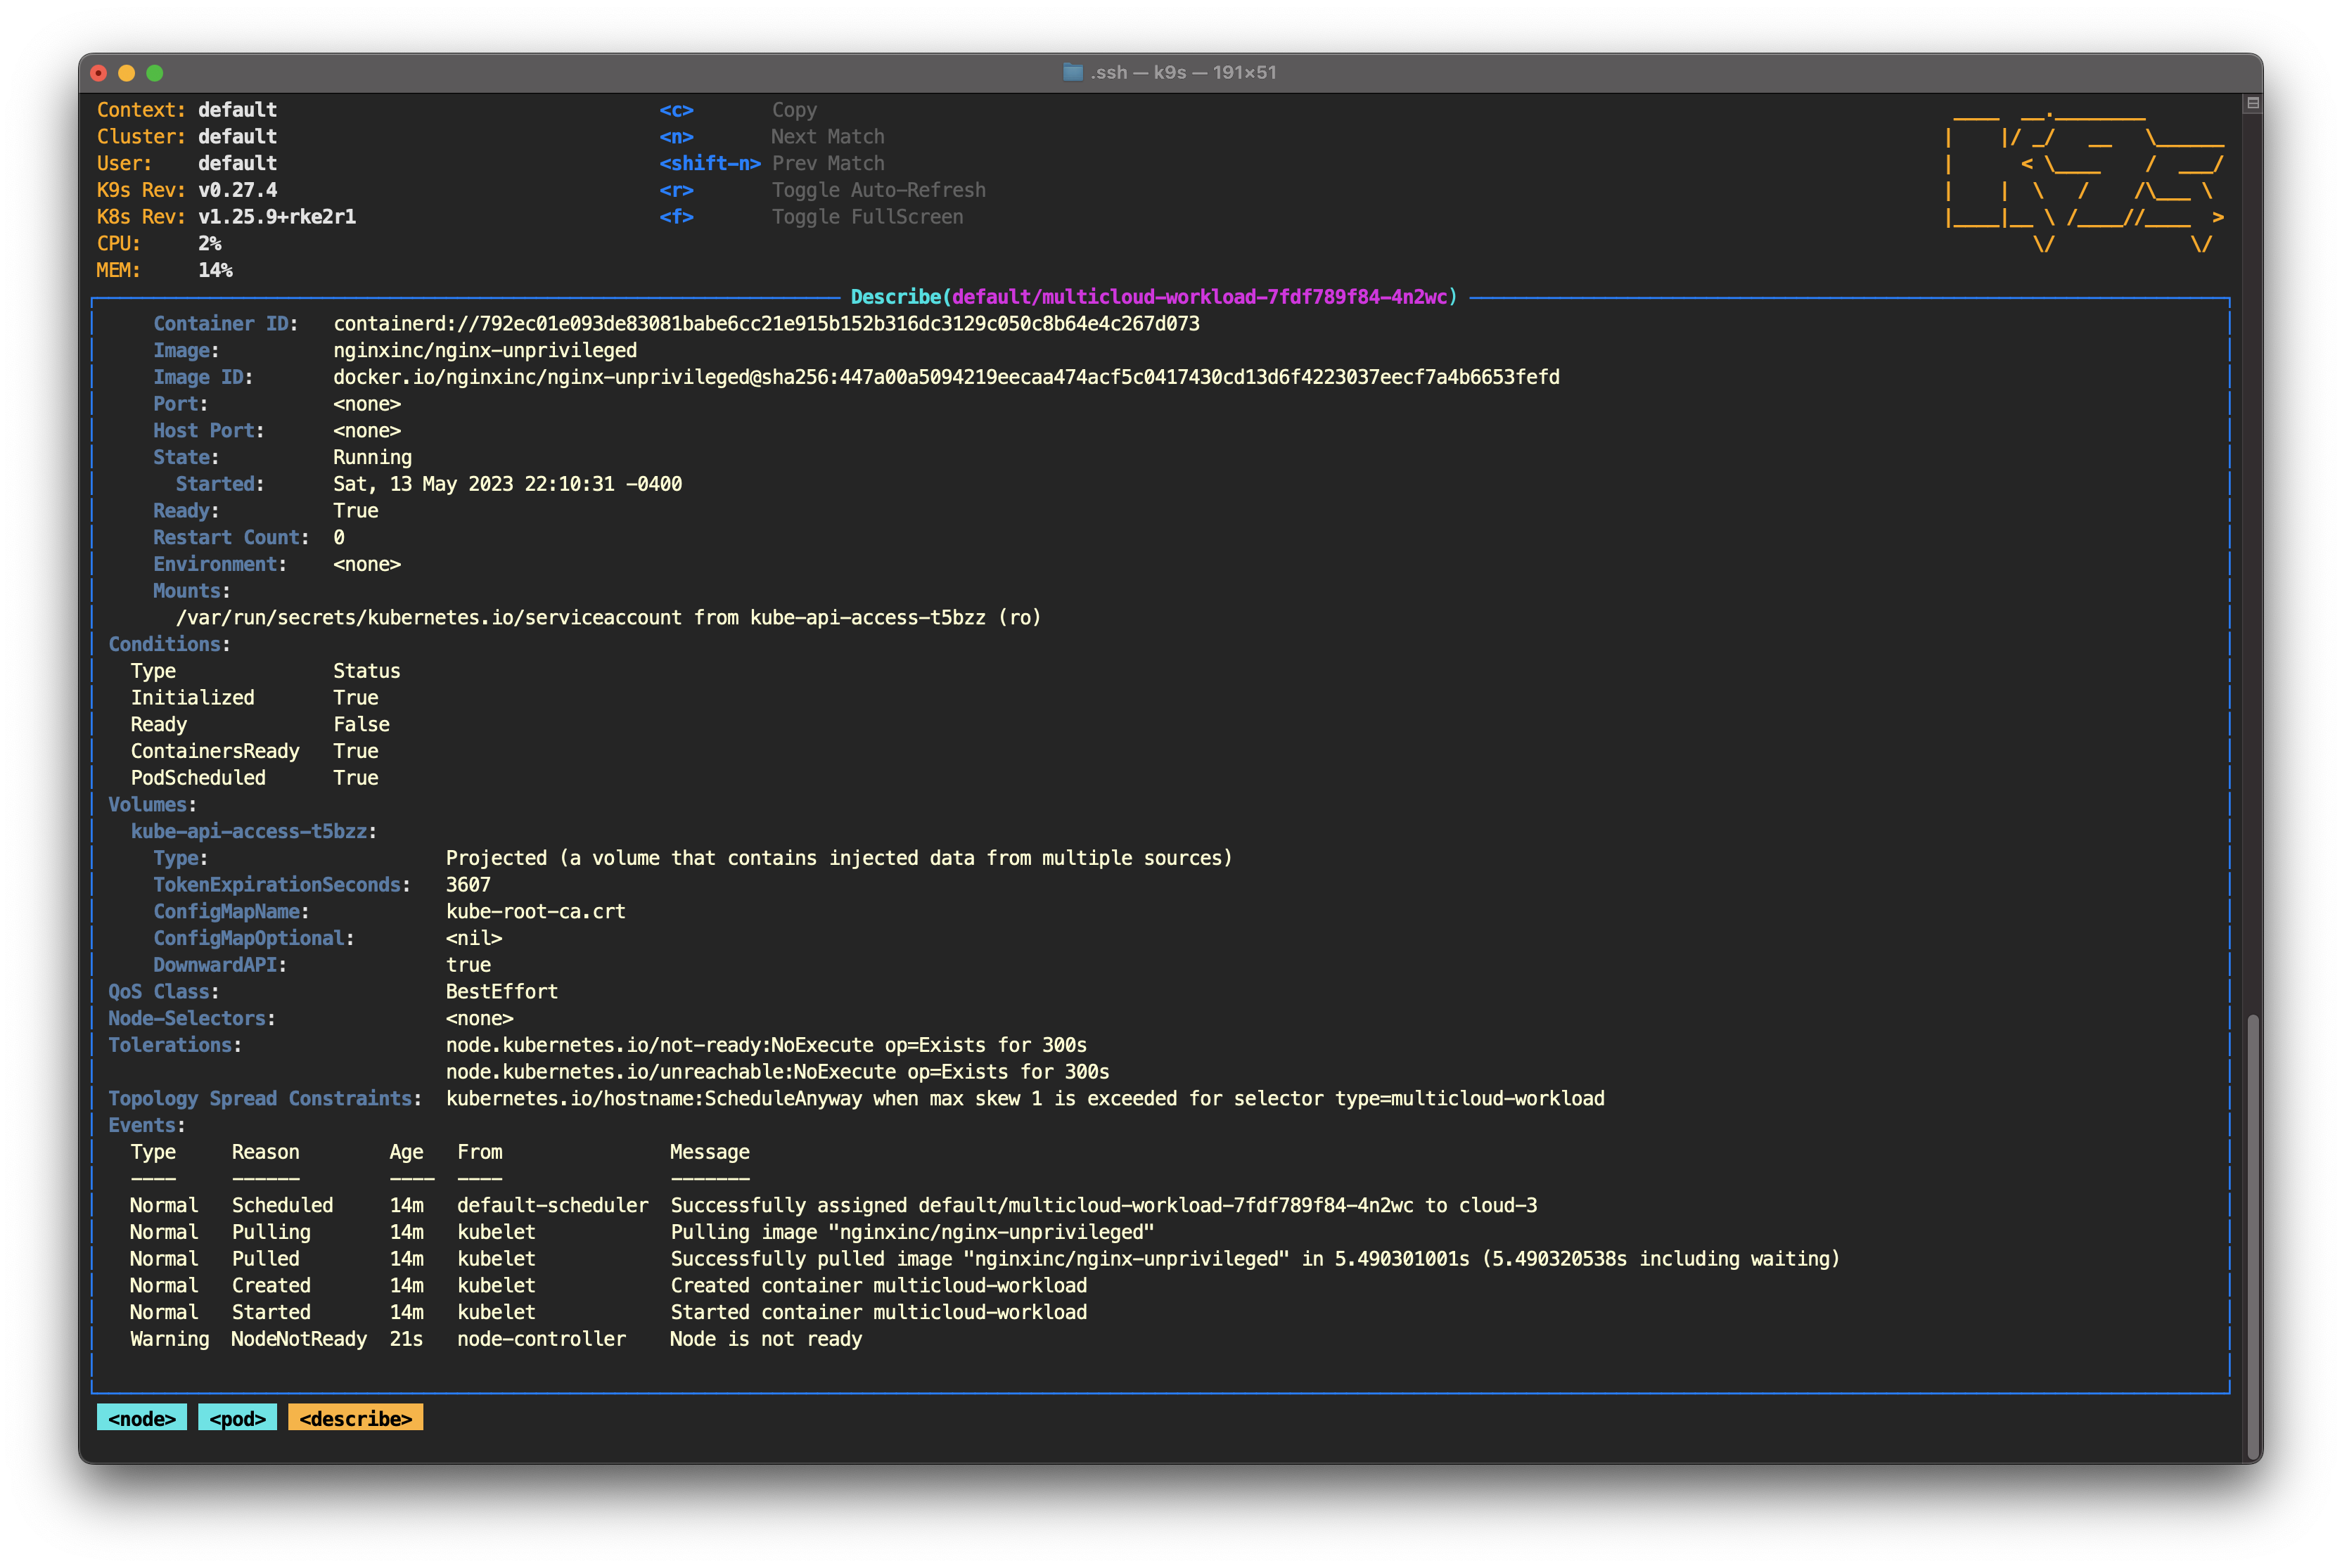Click the Started timestamp Sat, 13 May 2023

click(507, 484)
